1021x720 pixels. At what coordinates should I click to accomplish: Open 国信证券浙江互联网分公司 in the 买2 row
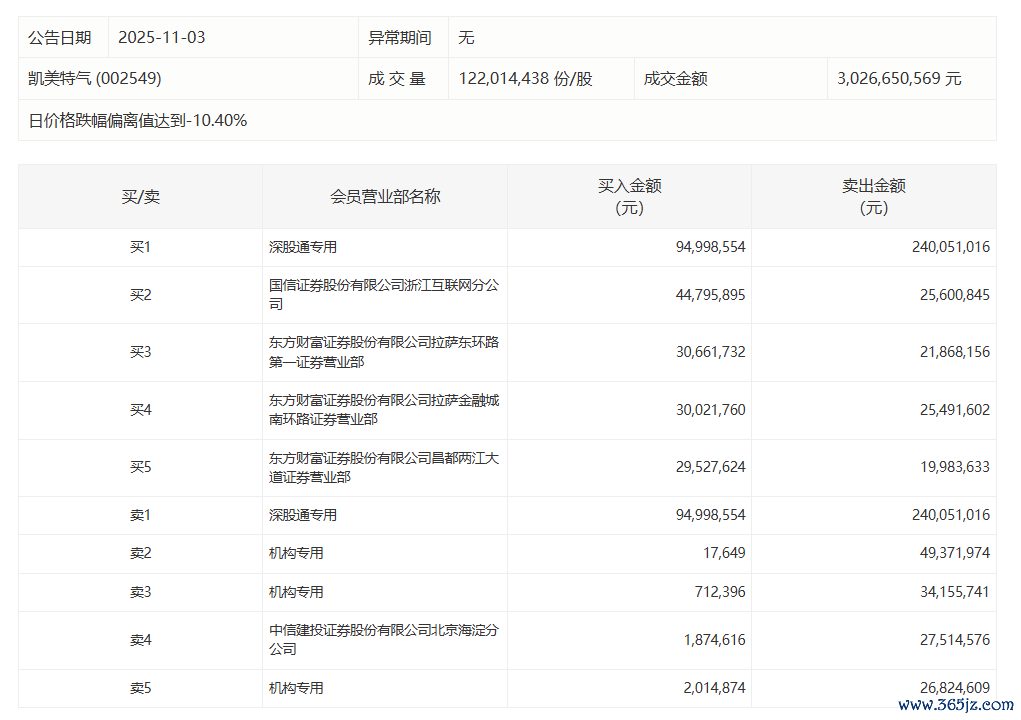(x=384, y=295)
